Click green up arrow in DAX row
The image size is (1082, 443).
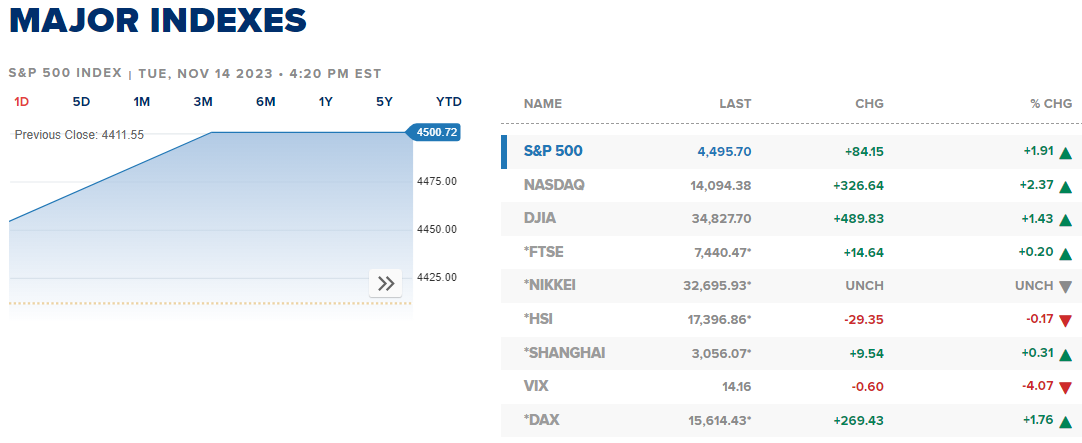1065,421
